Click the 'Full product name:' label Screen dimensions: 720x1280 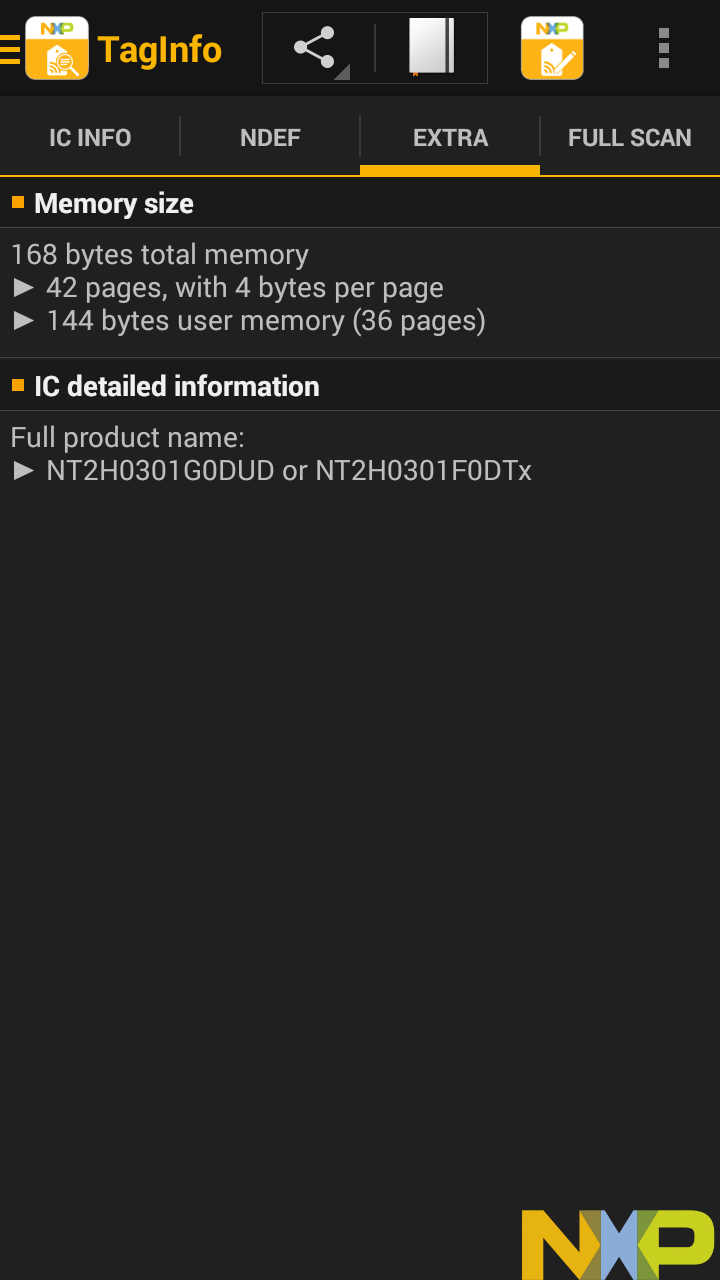[128, 438]
